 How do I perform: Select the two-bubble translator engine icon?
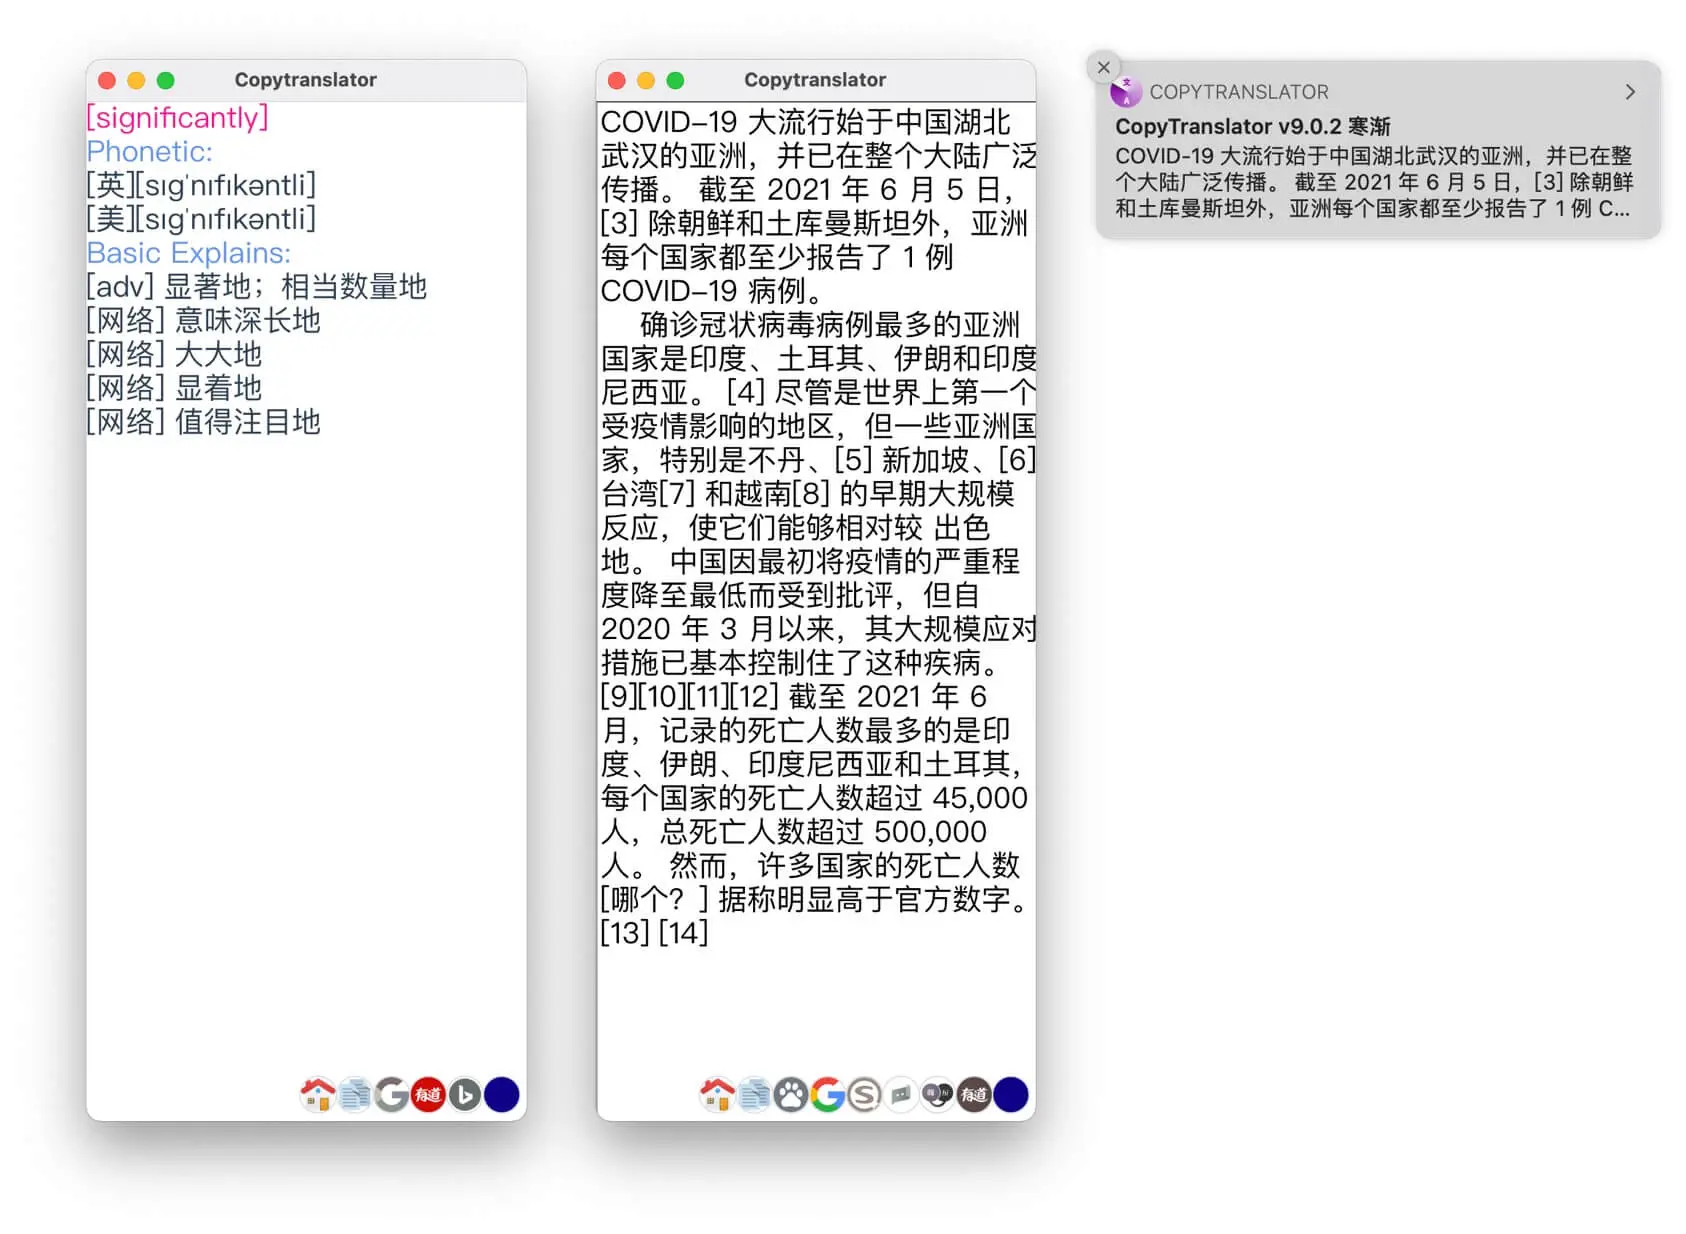click(x=938, y=1094)
